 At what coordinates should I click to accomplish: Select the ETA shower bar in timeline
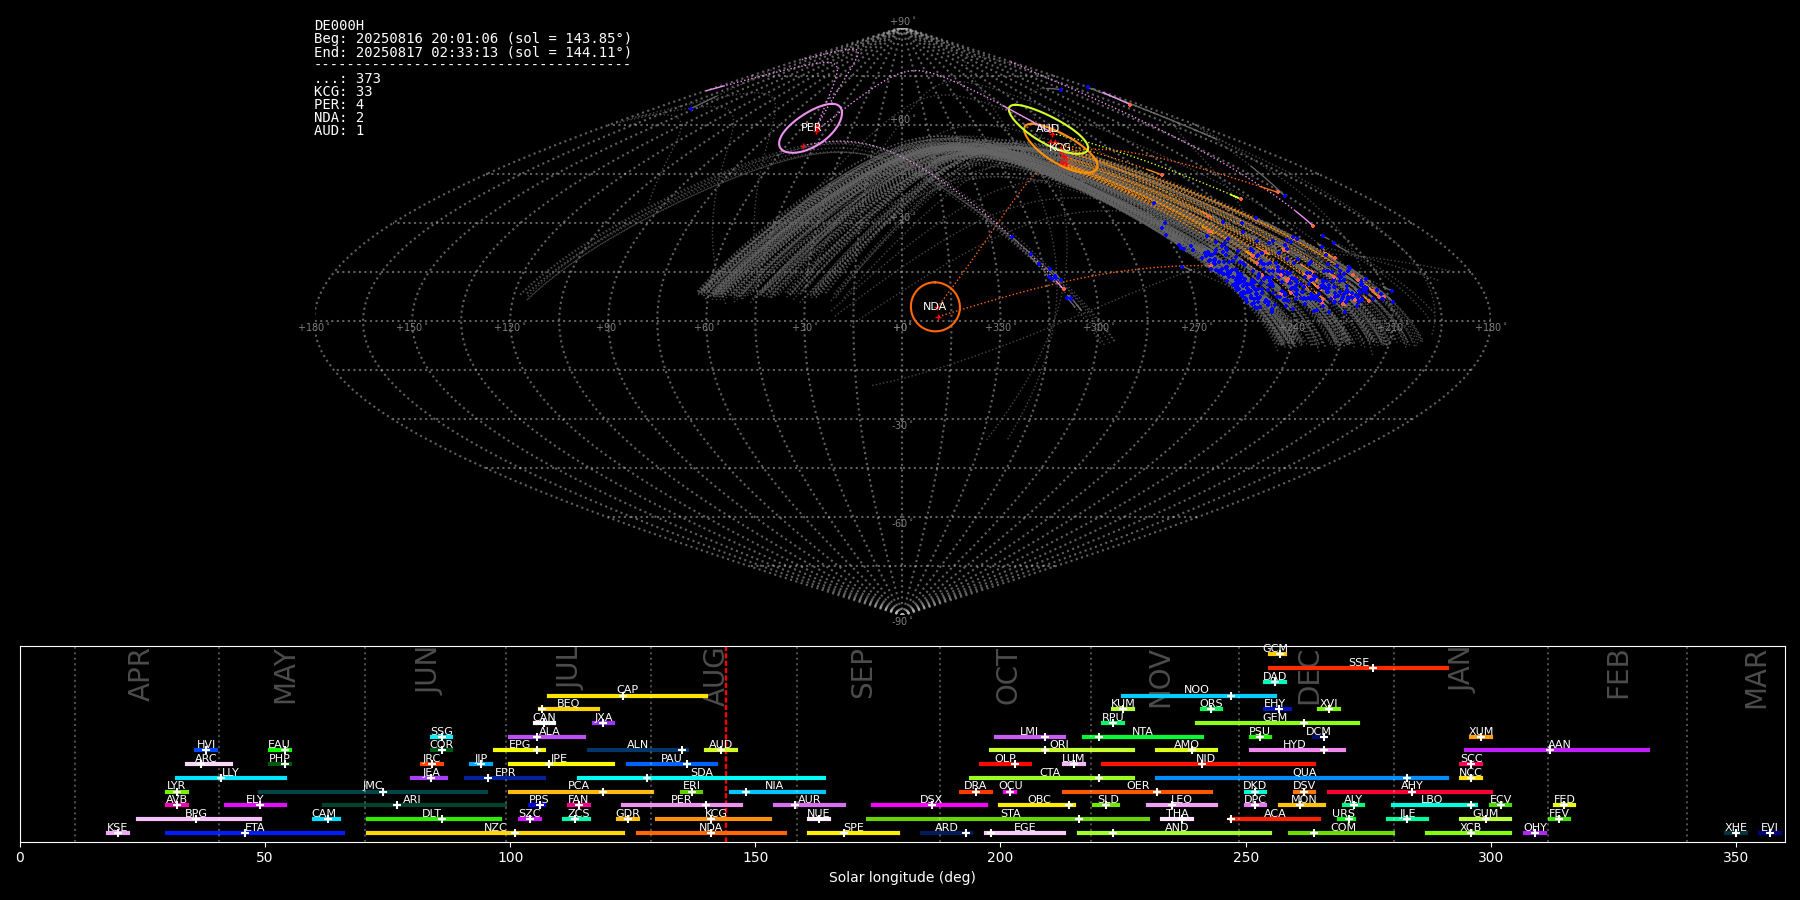tap(255, 833)
